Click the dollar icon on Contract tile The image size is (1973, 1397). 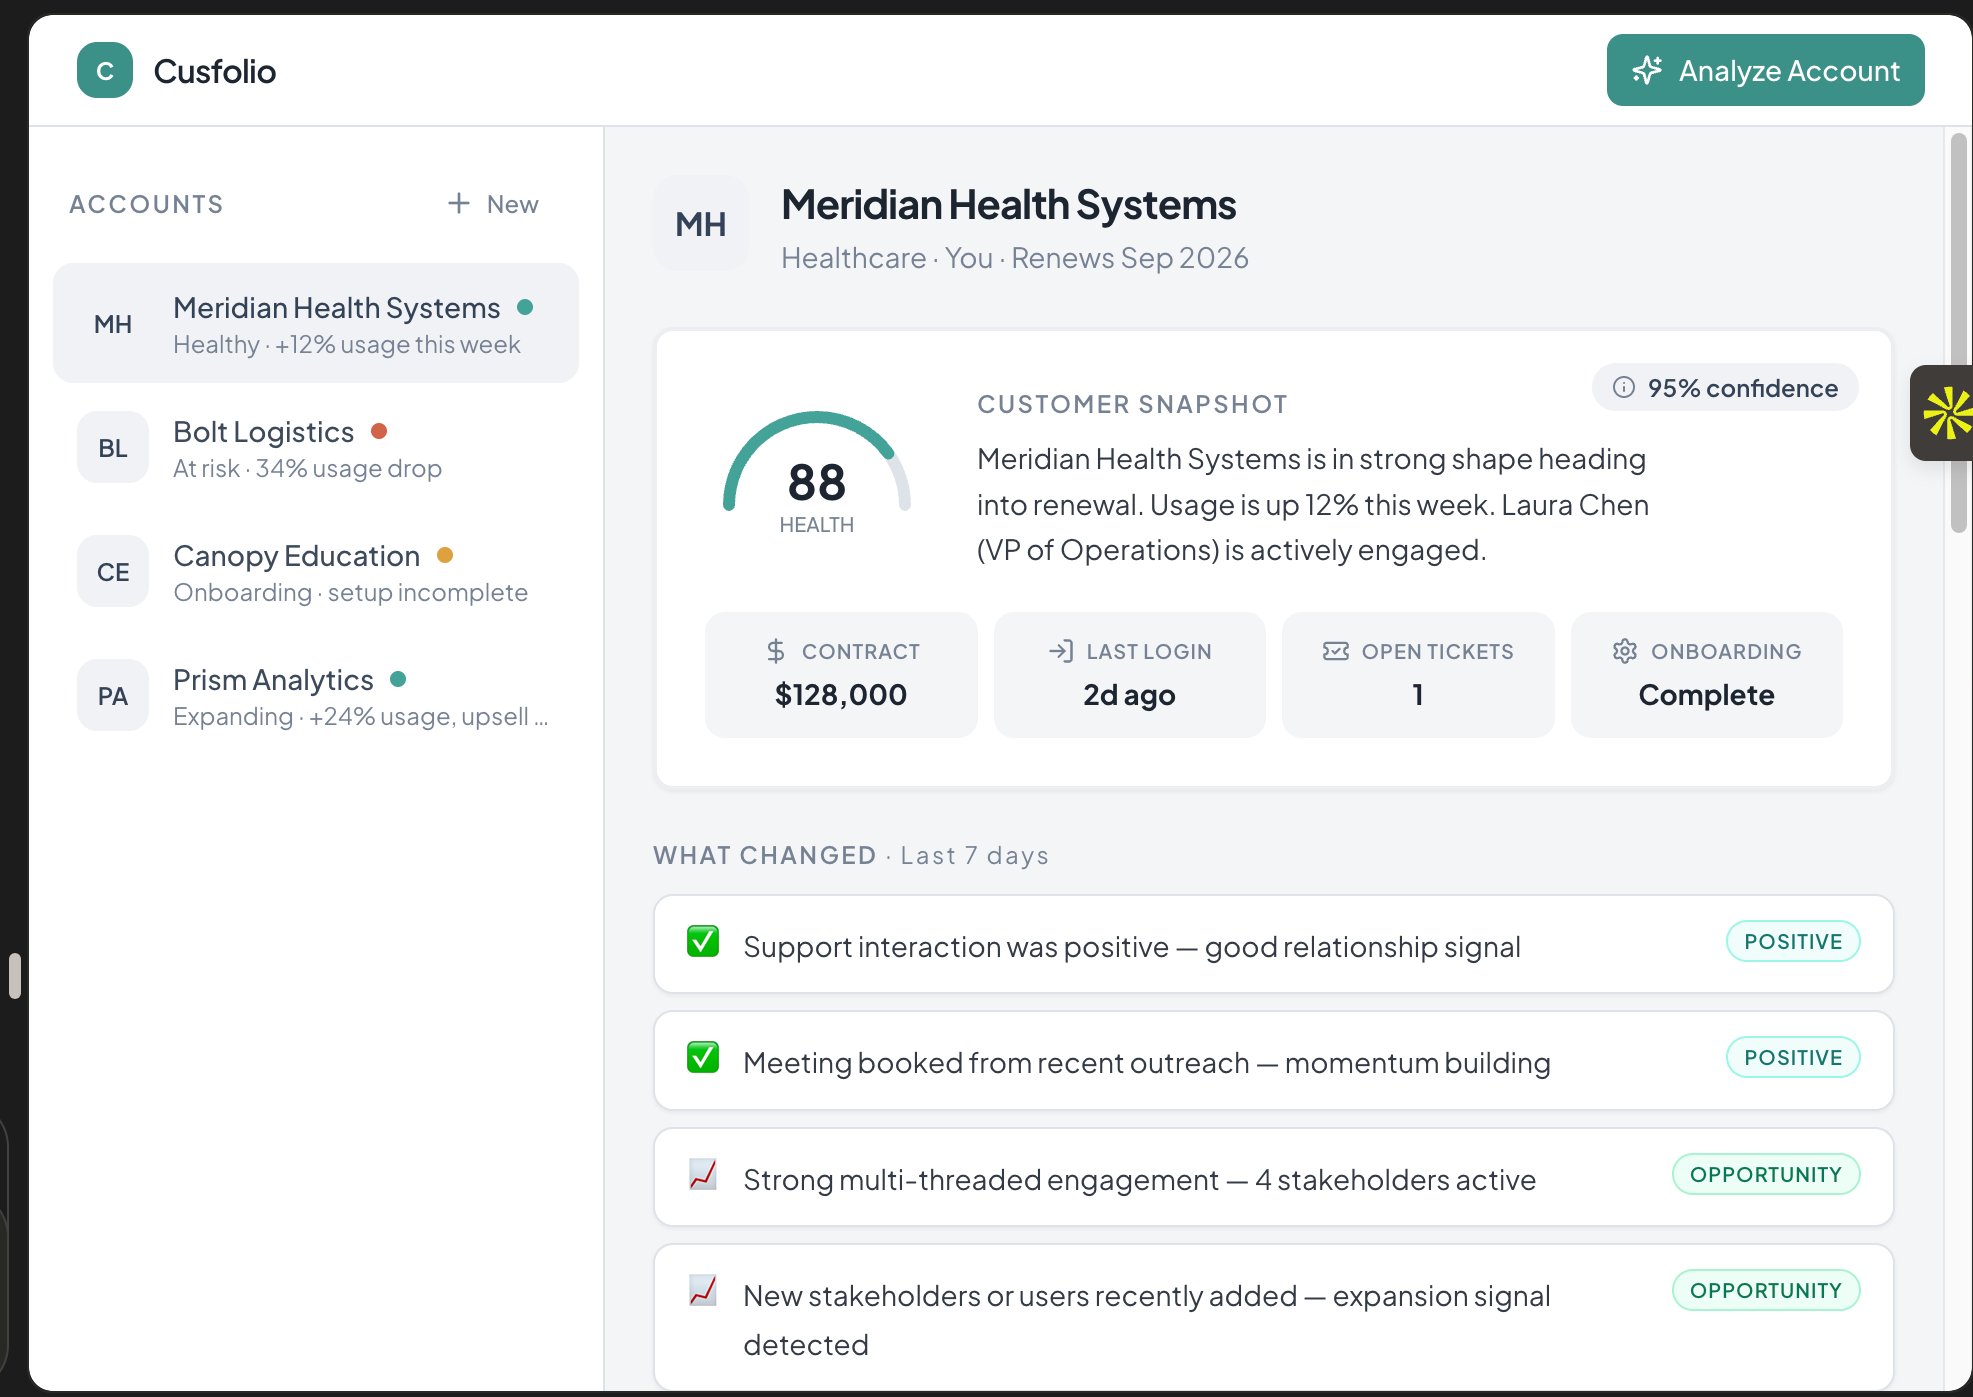tap(776, 651)
